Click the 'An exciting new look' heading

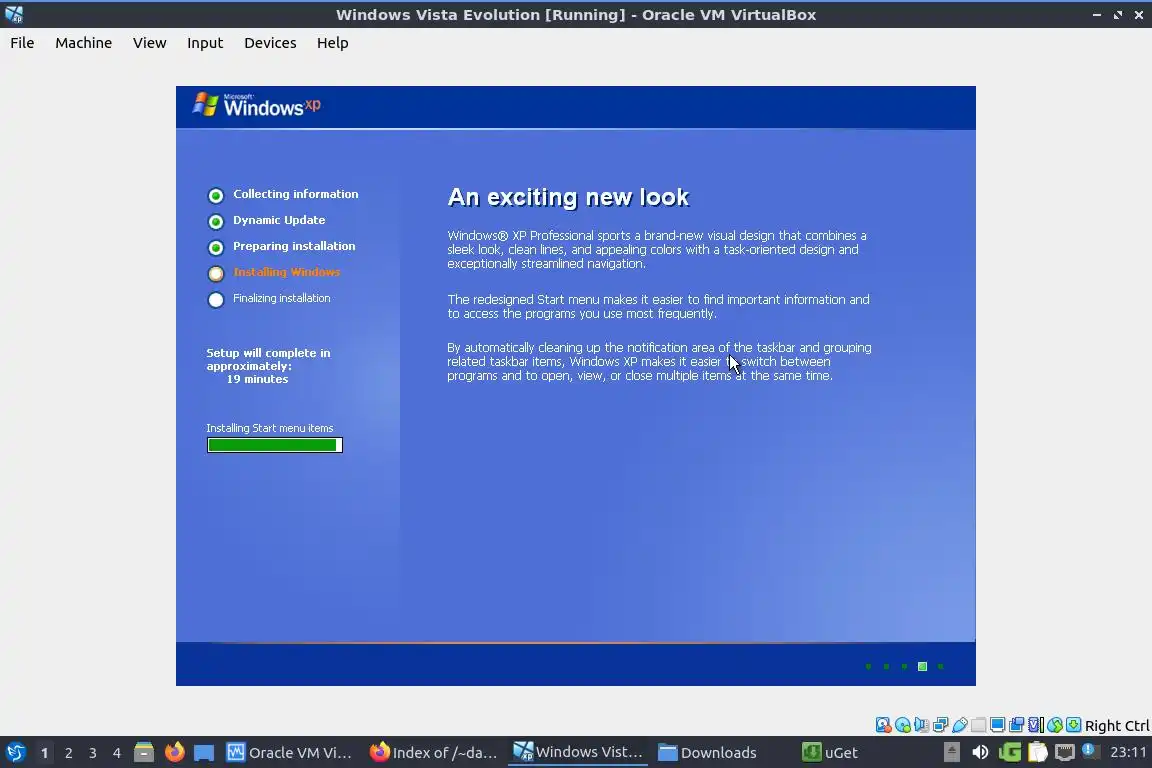click(x=568, y=197)
